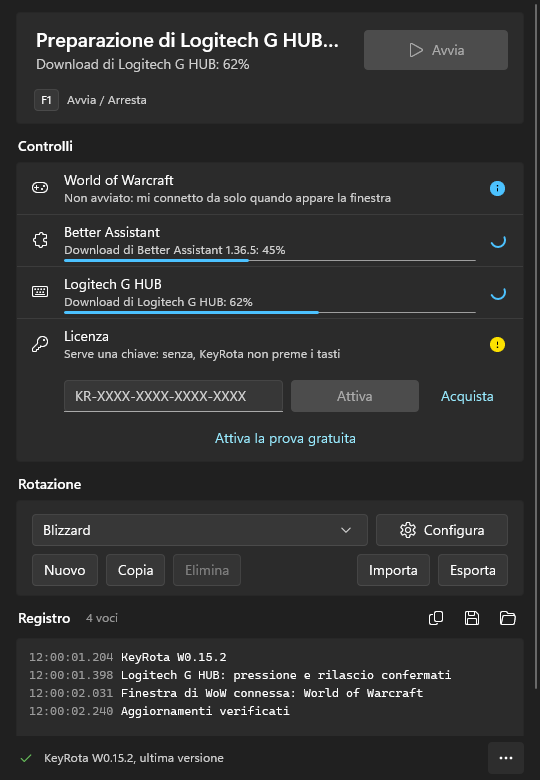This screenshot has width=540, height=780.
Task: Create a new rotation with Nuovo
Action: [x=65, y=570]
